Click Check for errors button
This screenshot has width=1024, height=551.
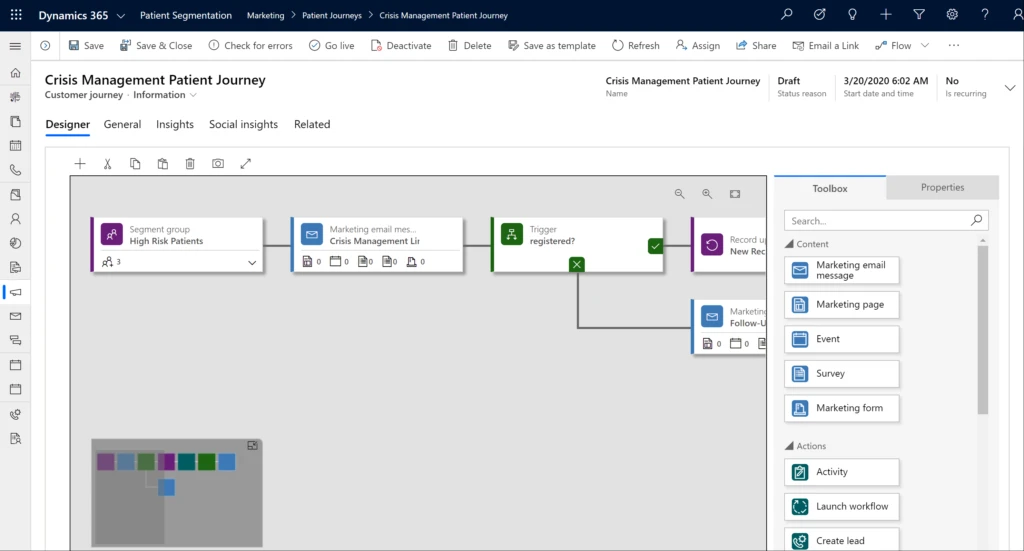click(250, 46)
